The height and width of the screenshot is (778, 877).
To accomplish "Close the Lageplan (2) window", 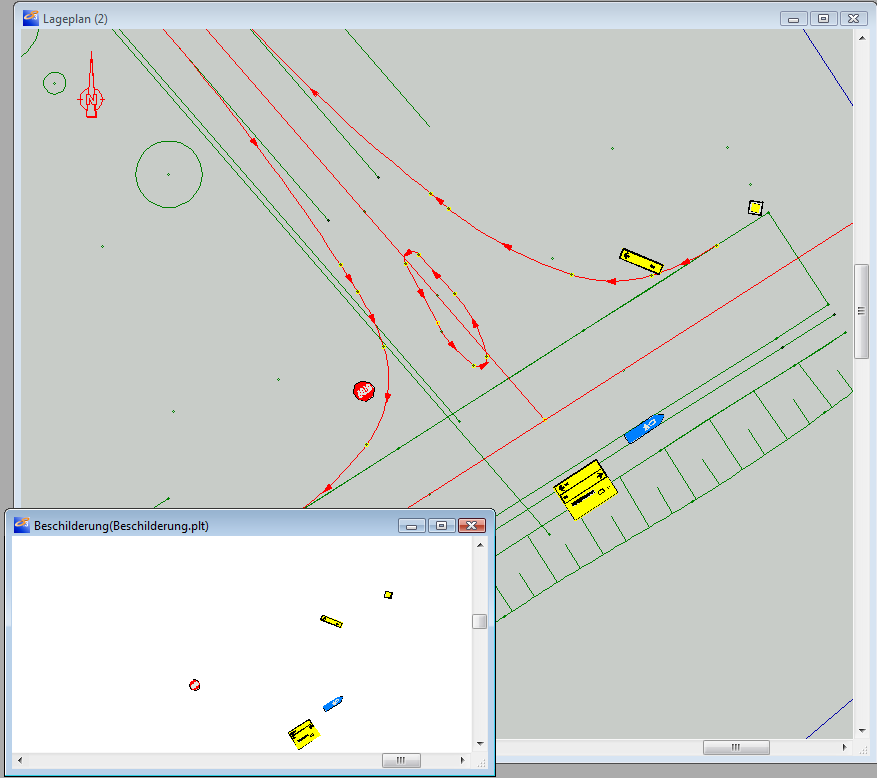I will tap(854, 18).
